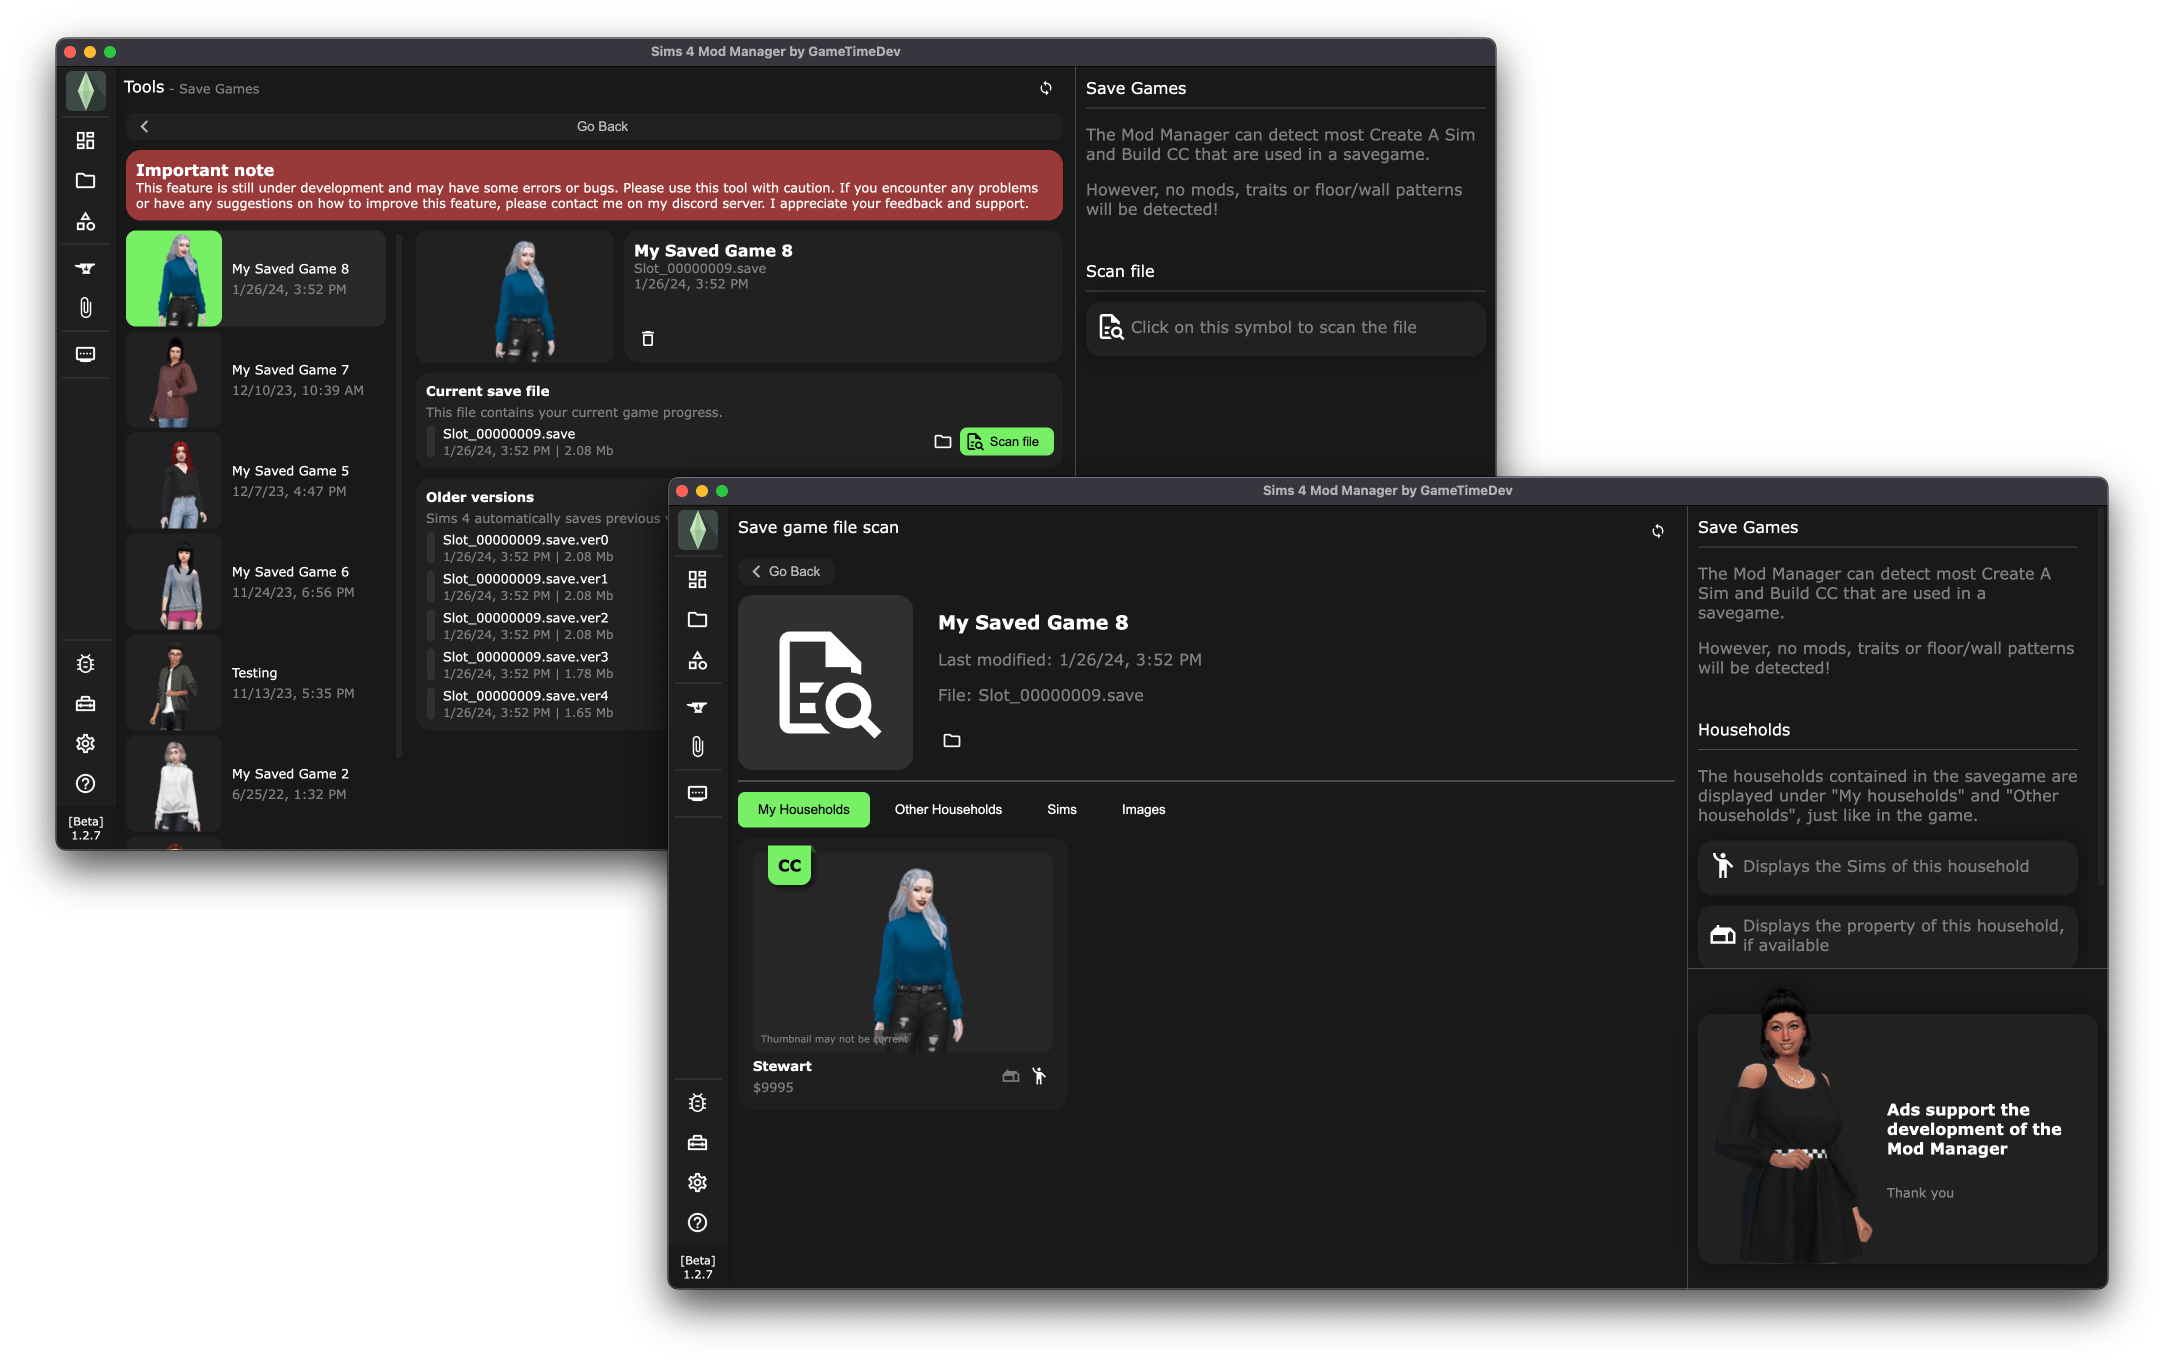This screenshot has width=2164, height=1363.
Task: Switch to Other Households tab
Action: tap(948, 809)
